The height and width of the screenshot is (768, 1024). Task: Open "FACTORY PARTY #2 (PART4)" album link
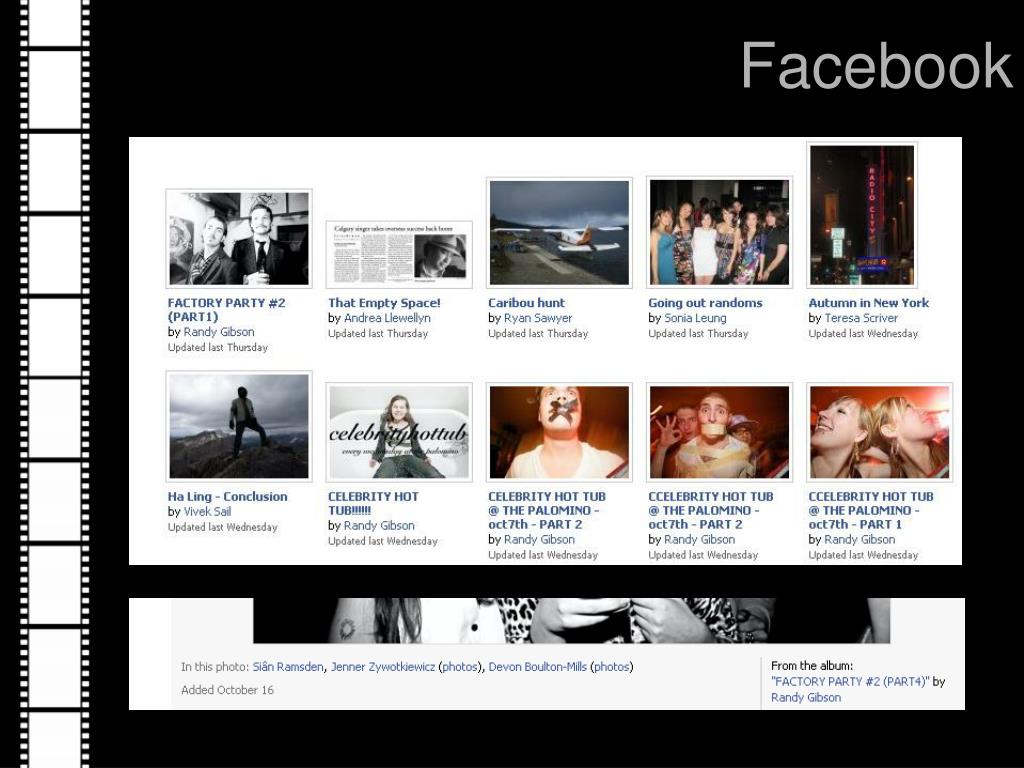click(850, 682)
